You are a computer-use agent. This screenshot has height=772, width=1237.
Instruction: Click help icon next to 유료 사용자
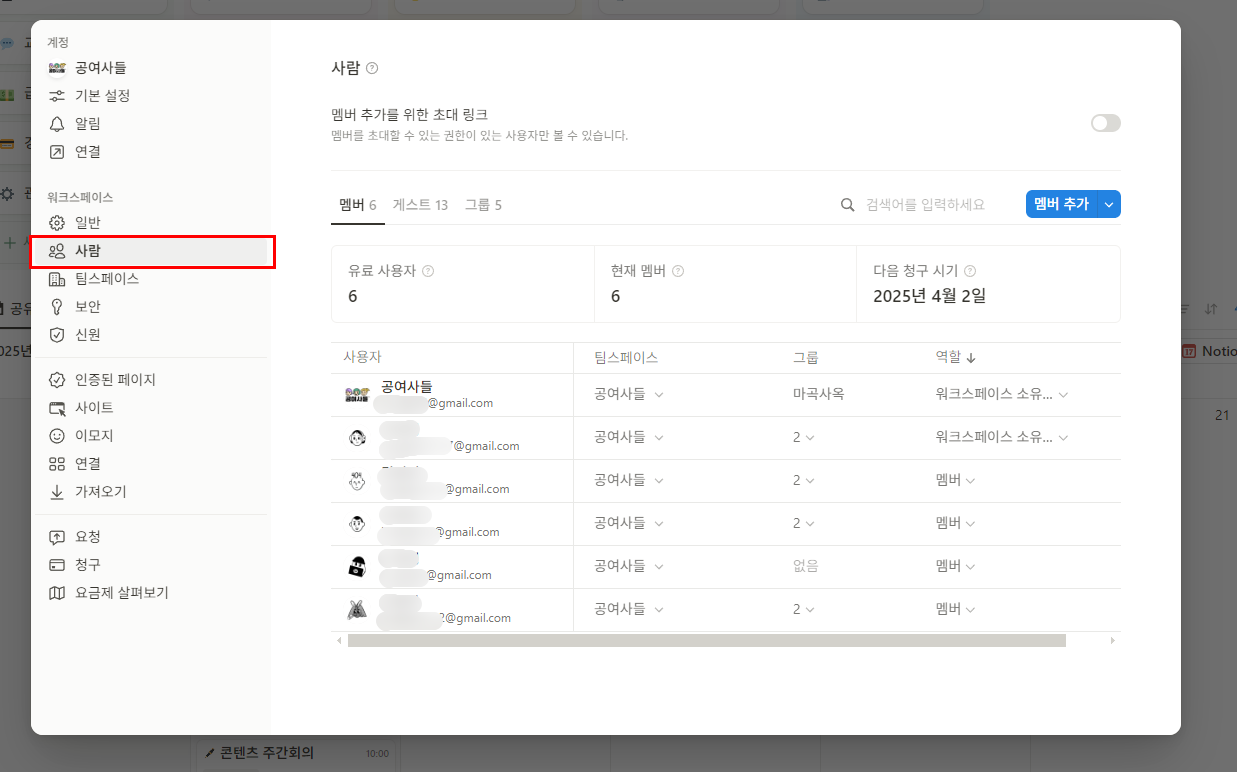pos(428,271)
